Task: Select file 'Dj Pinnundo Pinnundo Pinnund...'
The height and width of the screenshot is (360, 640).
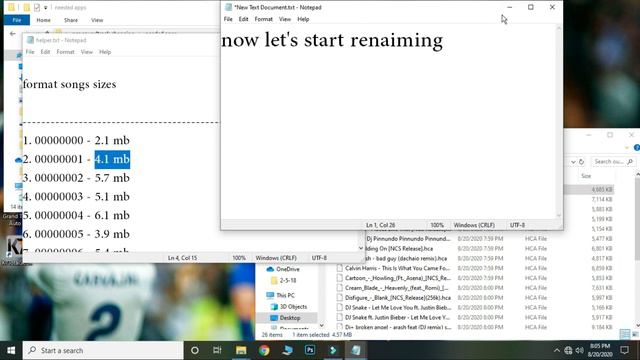Action: (408, 239)
